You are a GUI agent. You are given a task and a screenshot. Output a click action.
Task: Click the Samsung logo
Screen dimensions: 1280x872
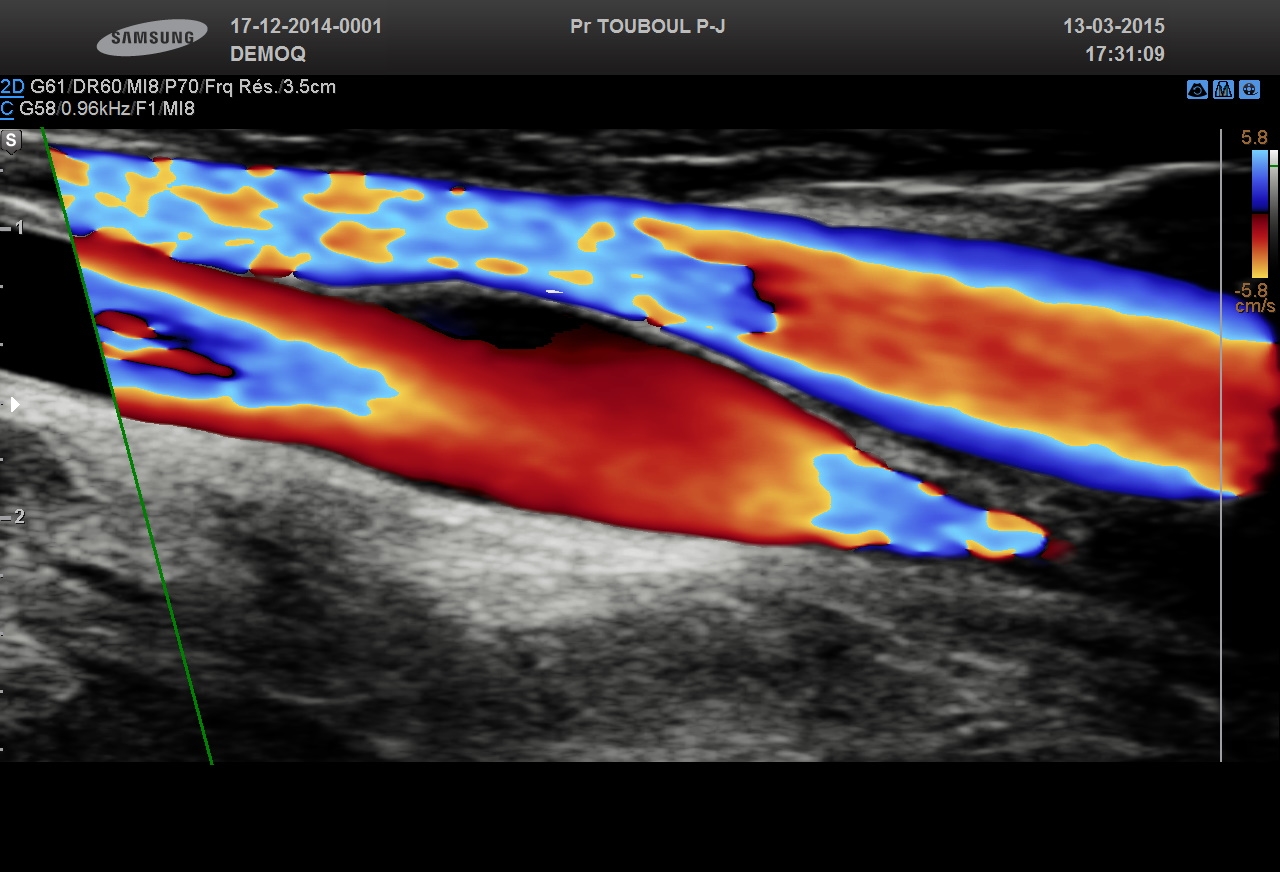click(x=152, y=38)
